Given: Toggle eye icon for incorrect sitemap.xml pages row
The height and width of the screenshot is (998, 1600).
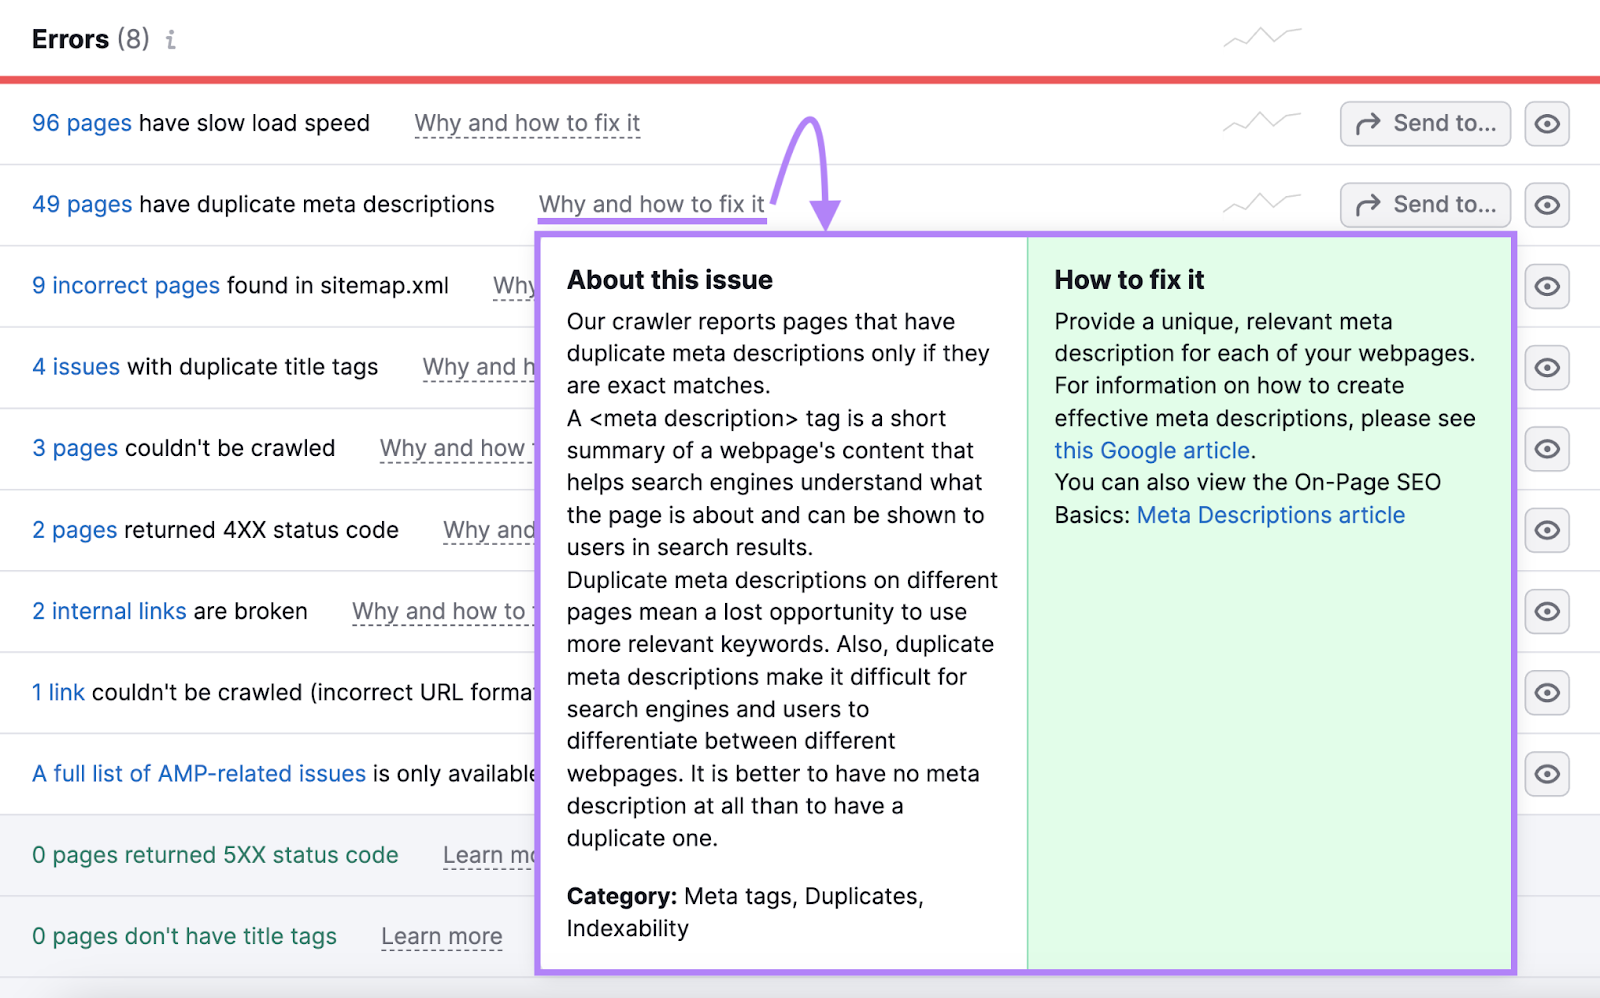Looking at the screenshot, I should 1546,287.
